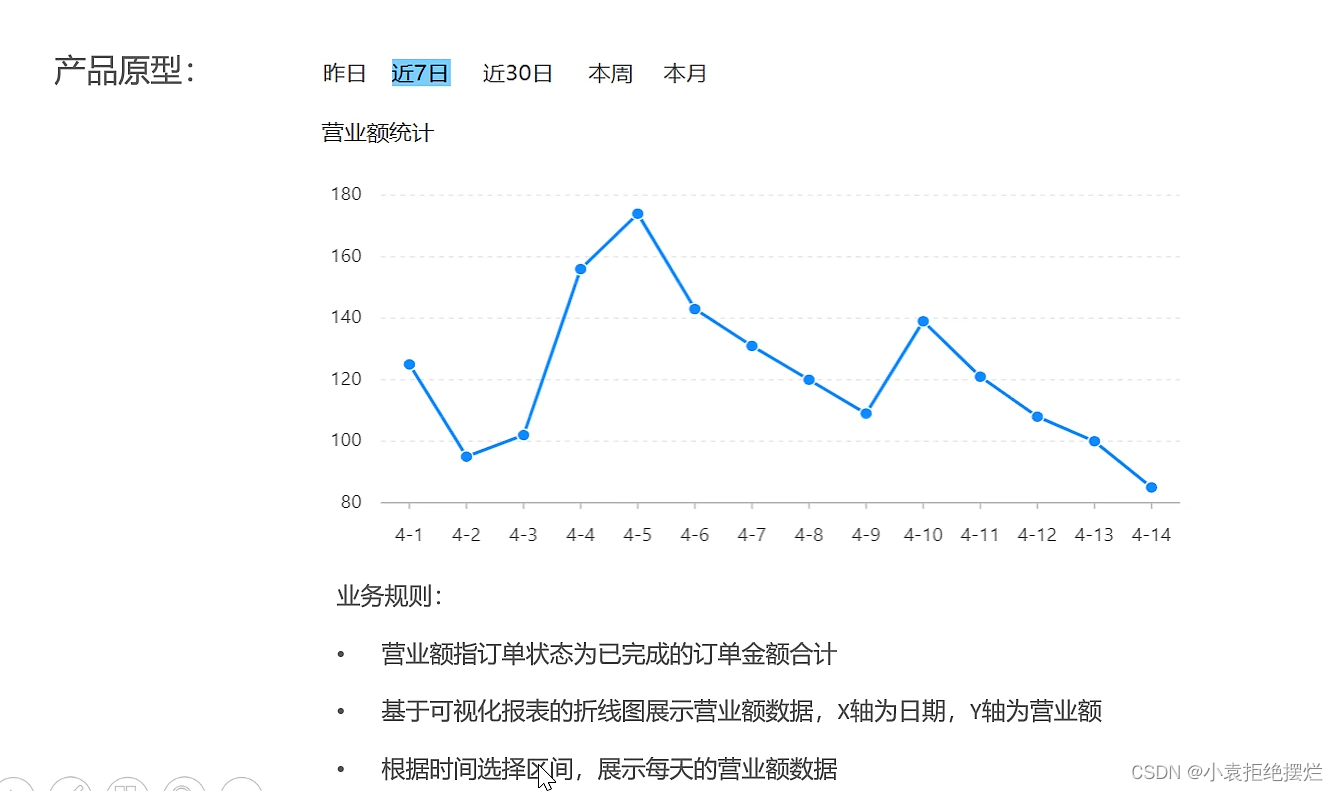Select the 昨日 time filter
Image resolution: width=1338 pixels, height=791 pixels.
point(344,72)
